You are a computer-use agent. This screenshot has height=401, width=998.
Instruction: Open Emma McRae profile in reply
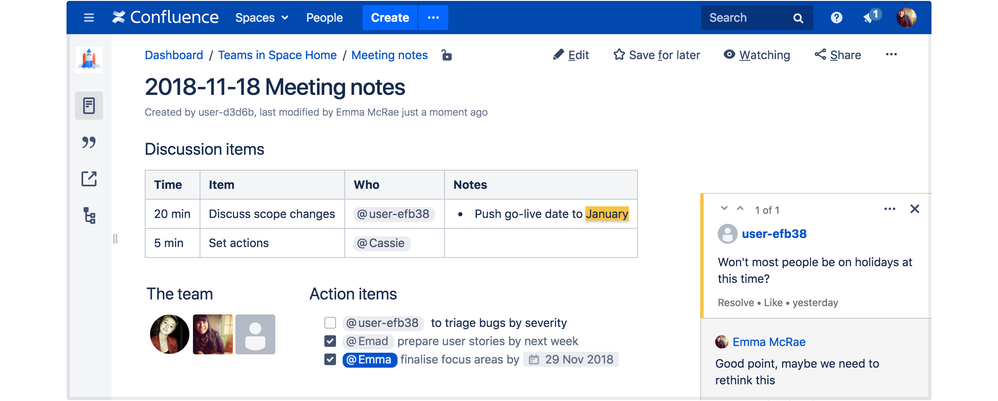(x=769, y=342)
